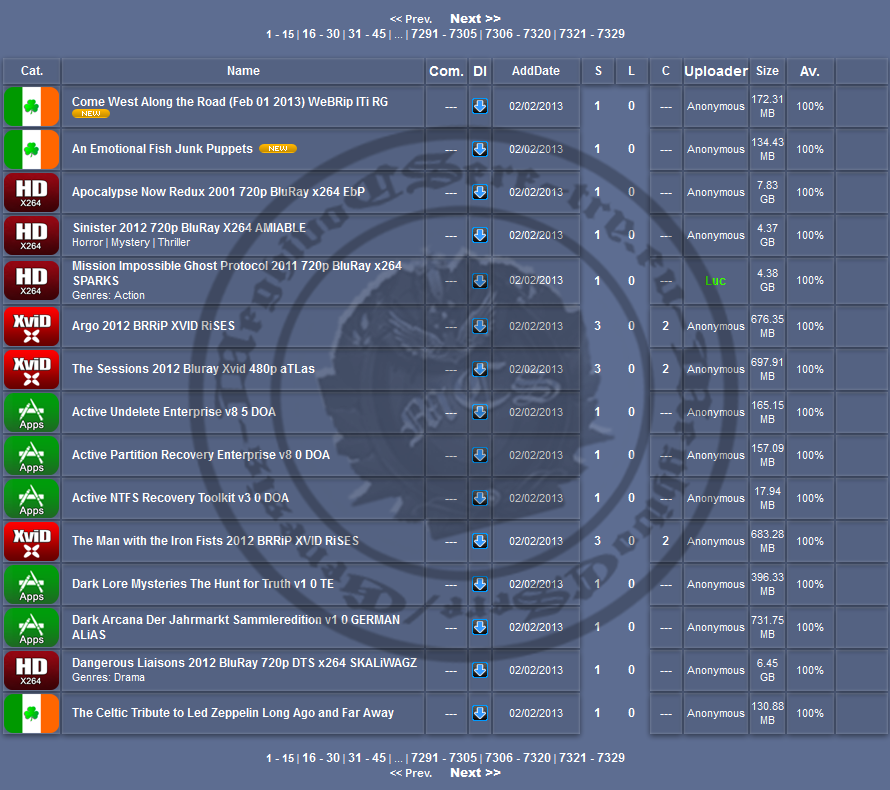The height and width of the screenshot is (790, 890).
Task: Click seeders count 3 for The Sessions
Action: click(597, 369)
